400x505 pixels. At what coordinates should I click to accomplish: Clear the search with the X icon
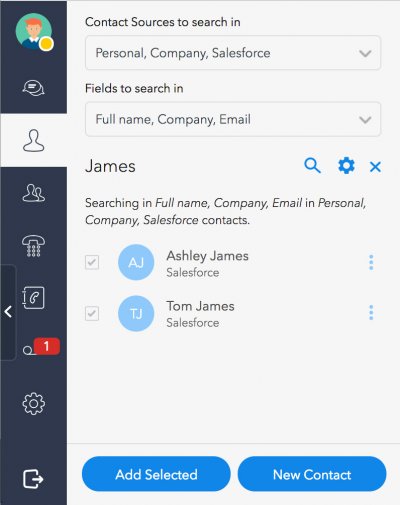pos(375,167)
